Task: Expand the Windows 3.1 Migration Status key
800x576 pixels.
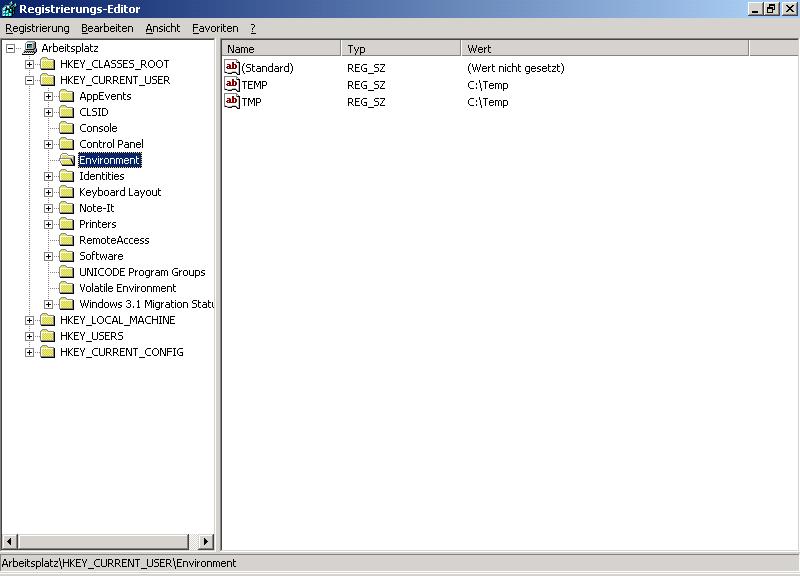Action: tap(48, 304)
